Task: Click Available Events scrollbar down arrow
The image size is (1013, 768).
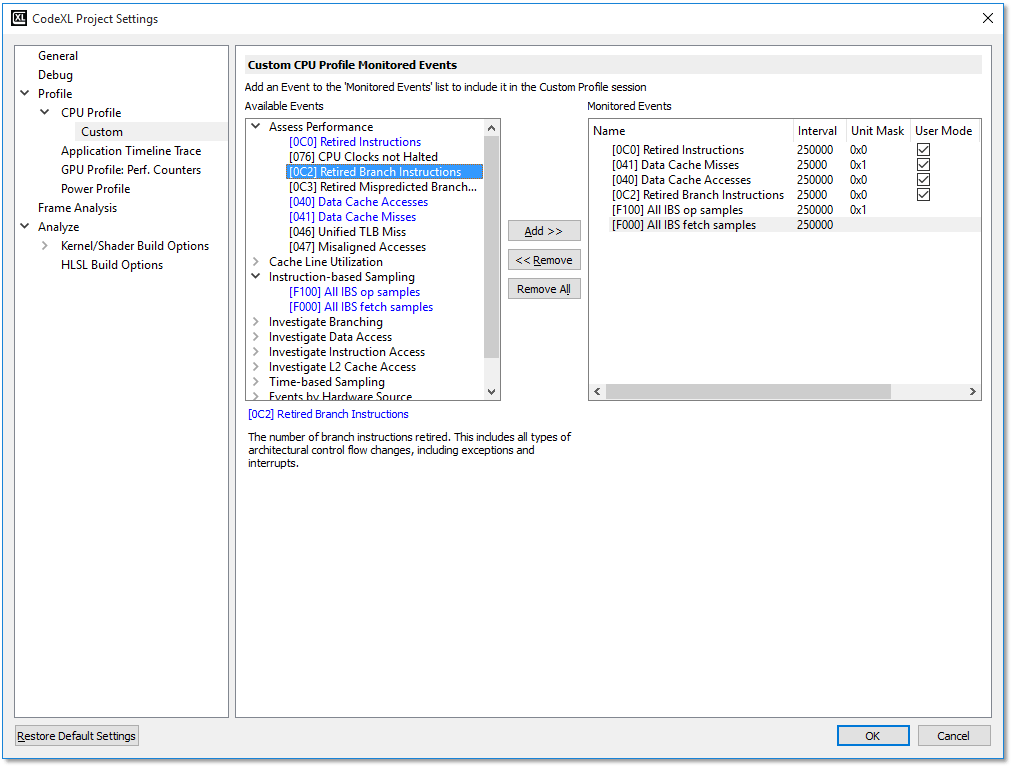Action: coord(492,391)
